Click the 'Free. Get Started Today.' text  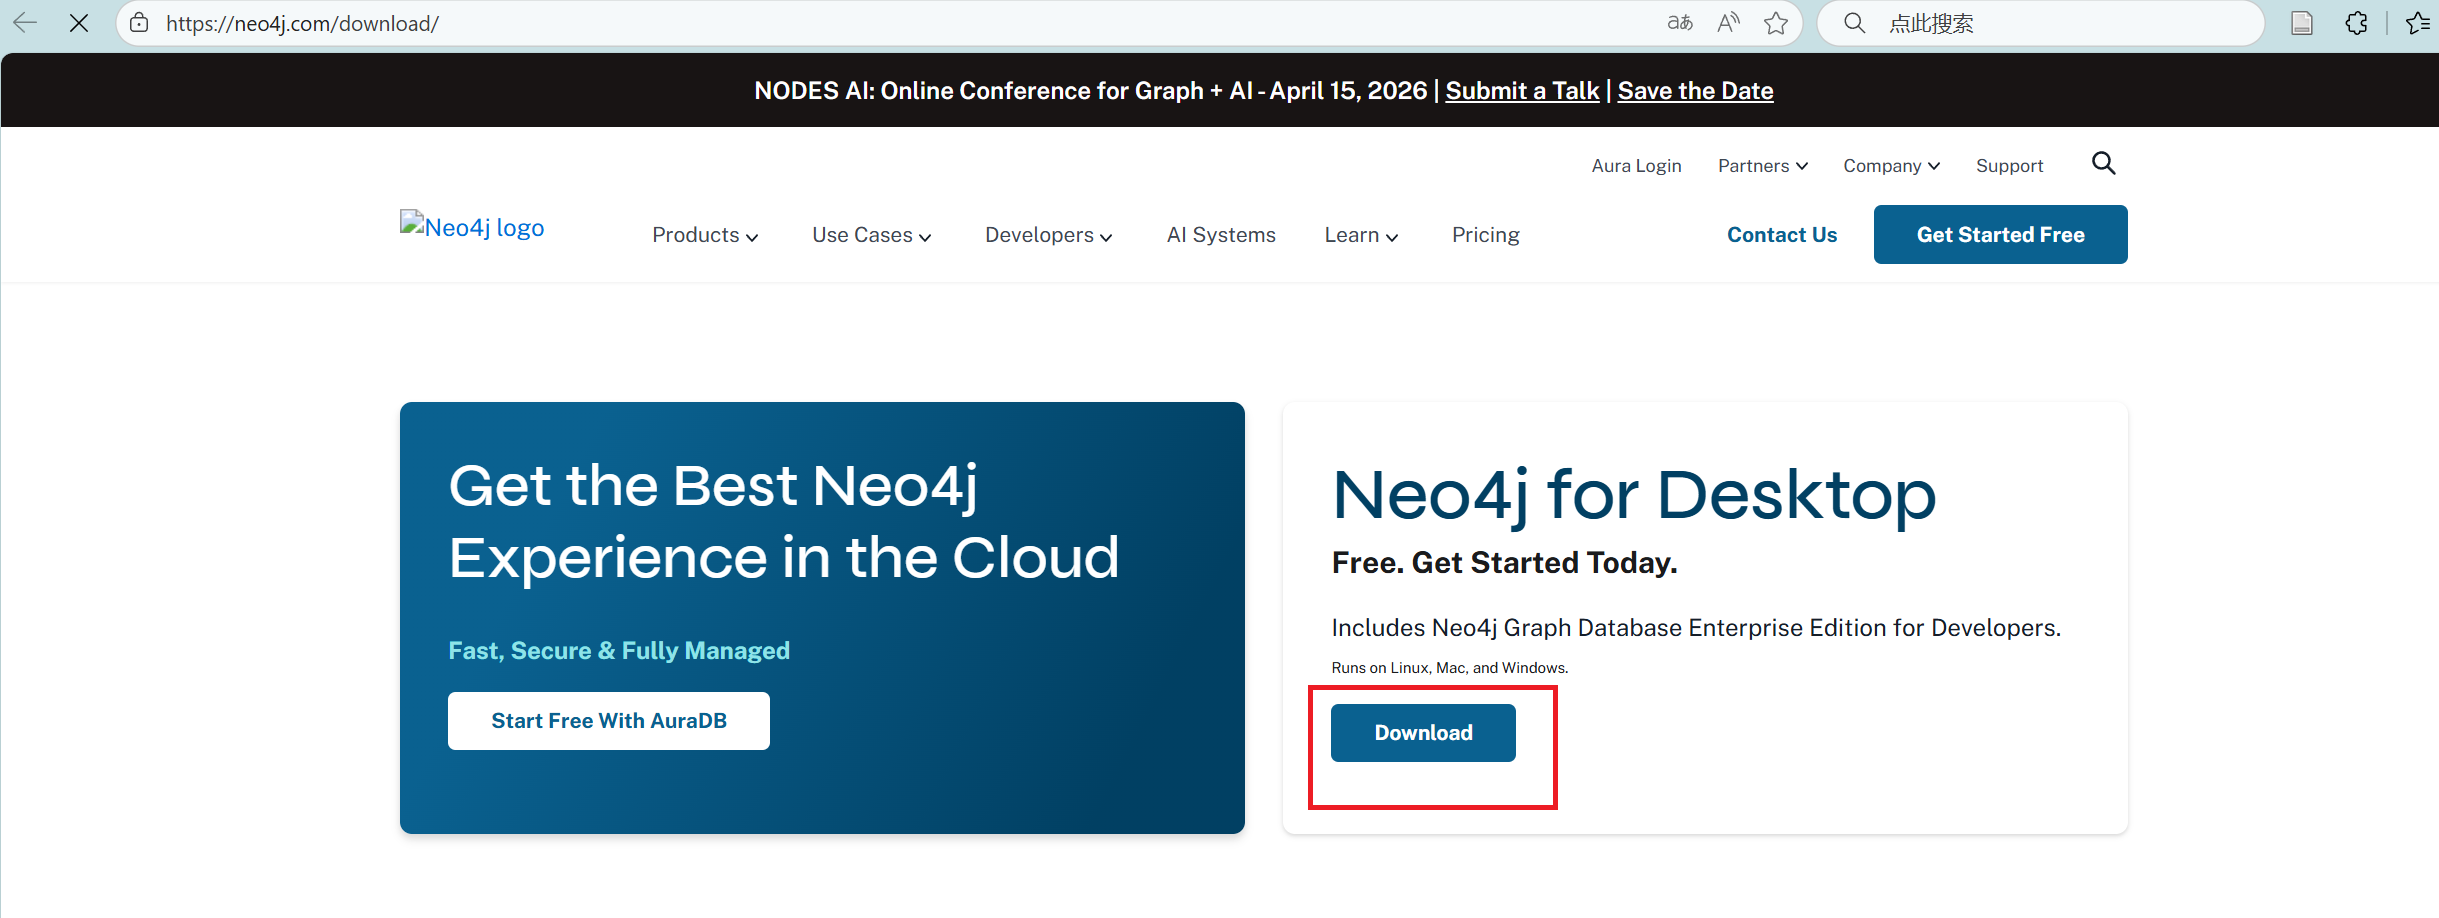tap(1504, 563)
